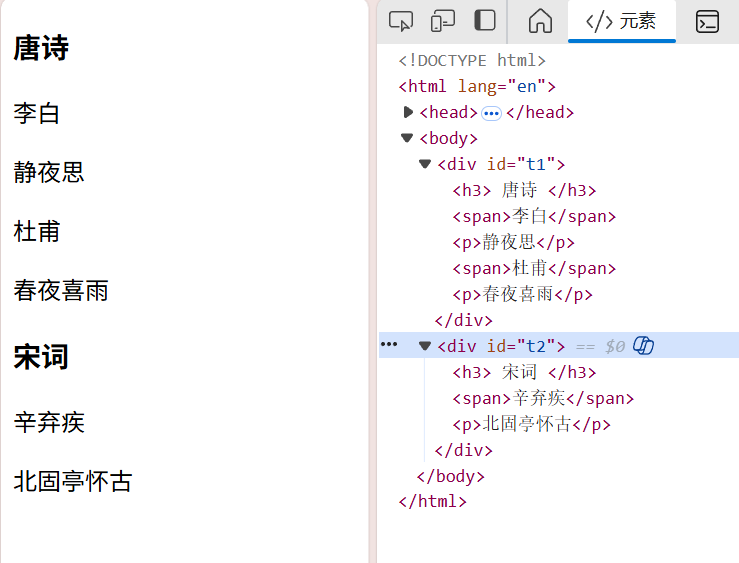Viewport: 739px width, 563px height.
Task: Click the Copilot explain icon beside div t2
Action: tap(643, 345)
